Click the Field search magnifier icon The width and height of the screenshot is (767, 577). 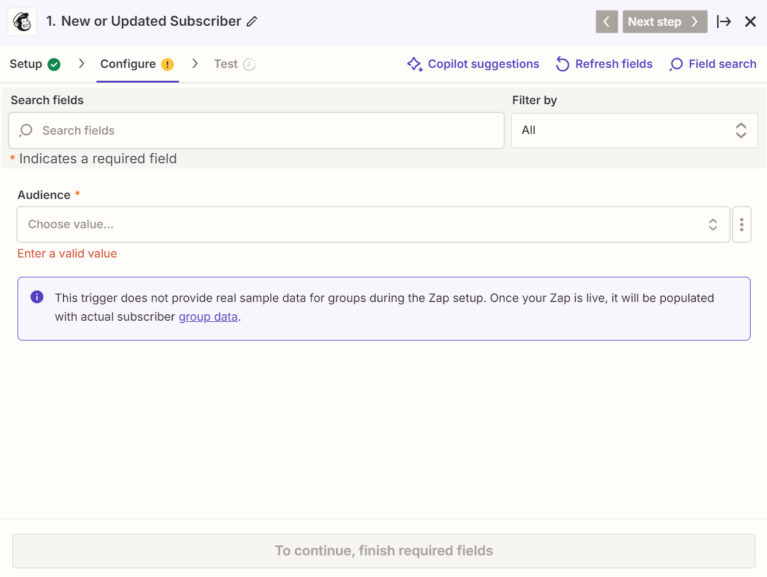676,64
